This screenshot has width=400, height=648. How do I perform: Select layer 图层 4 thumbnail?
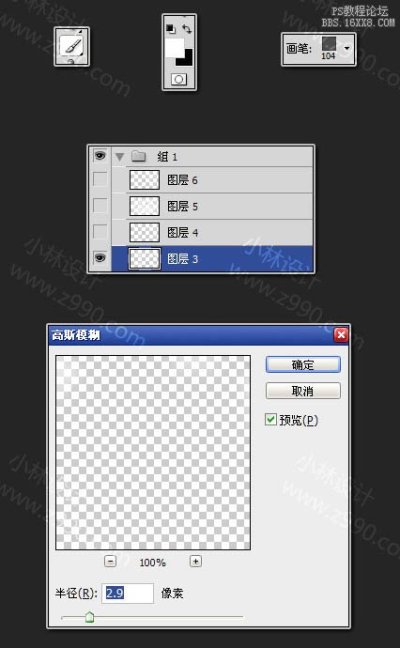145,232
